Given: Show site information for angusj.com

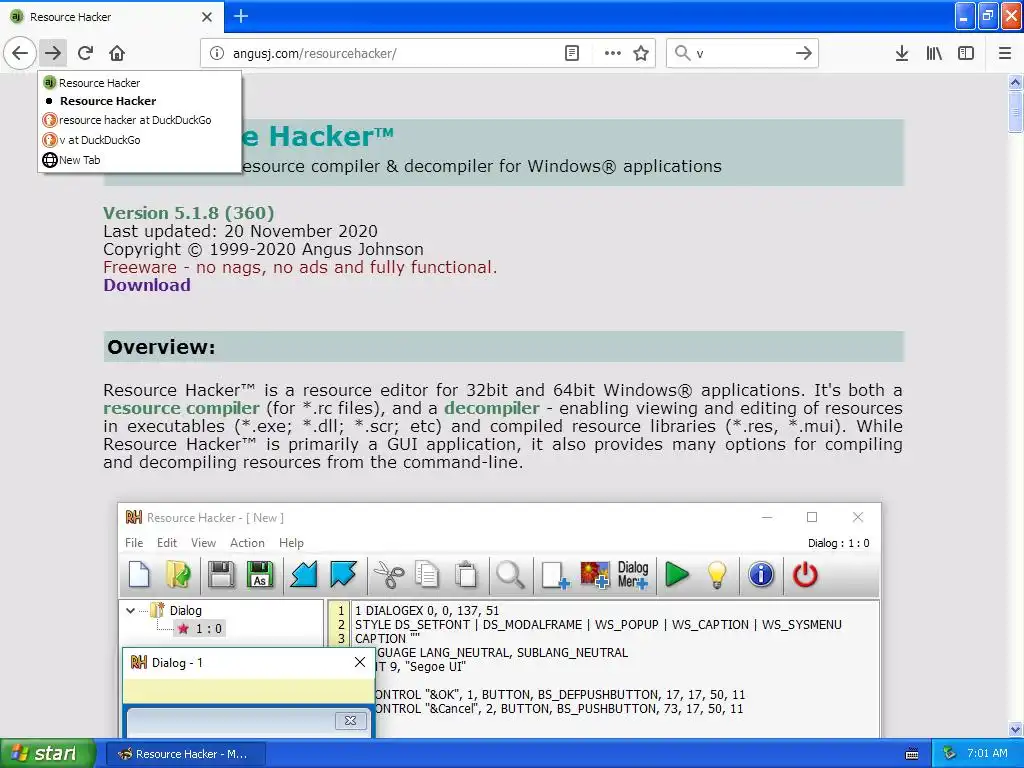Looking at the screenshot, I should [x=217, y=53].
